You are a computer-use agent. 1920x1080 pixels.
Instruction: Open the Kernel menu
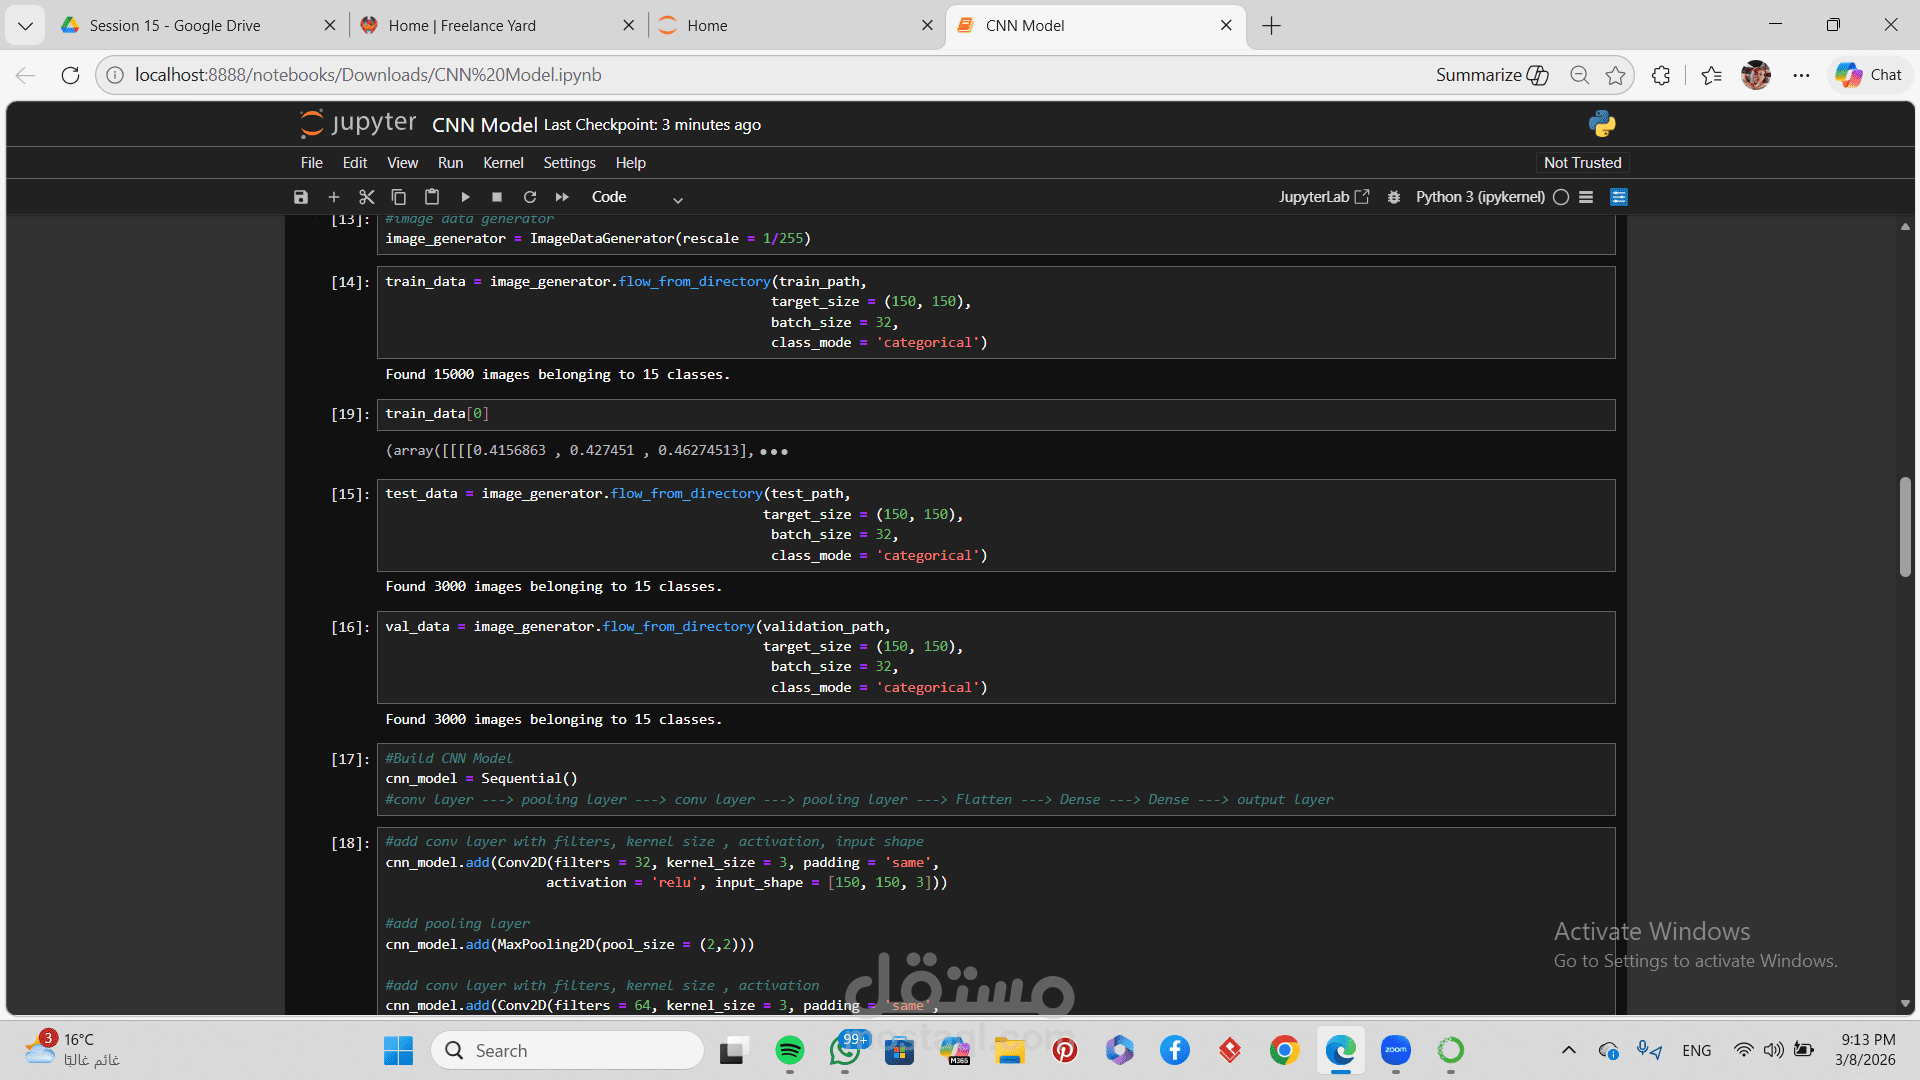click(x=503, y=163)
